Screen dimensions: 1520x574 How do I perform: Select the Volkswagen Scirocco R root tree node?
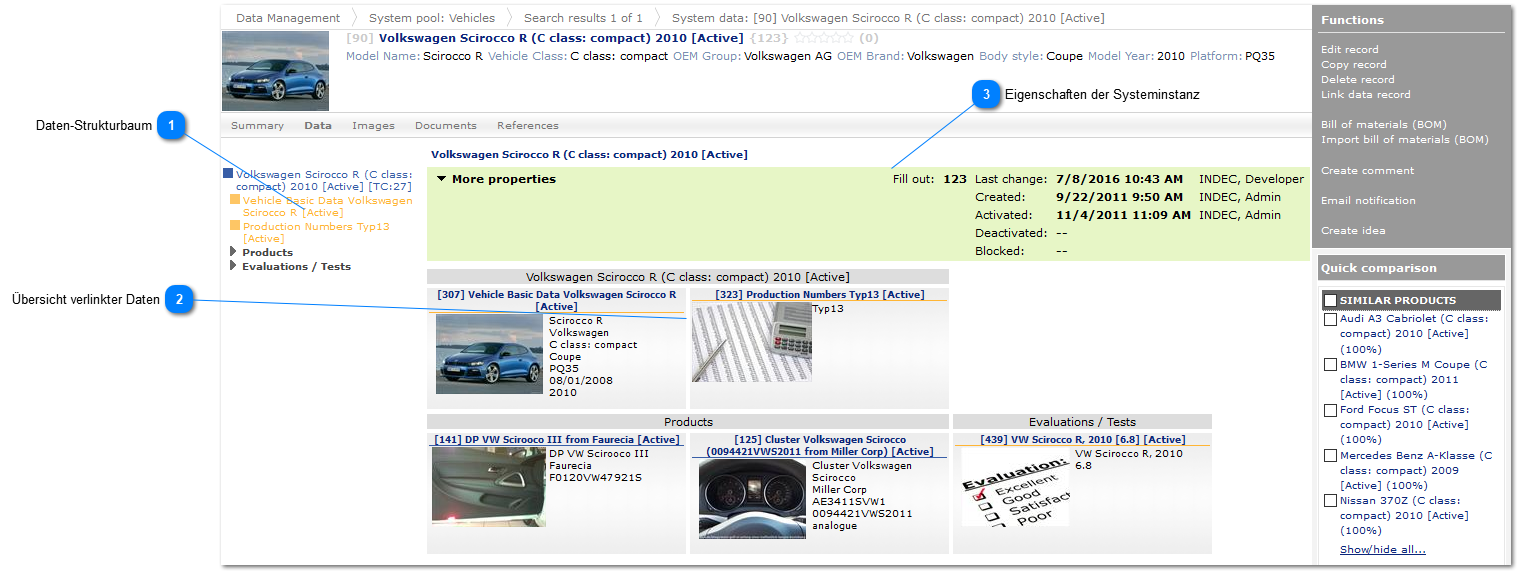[324, 180]
